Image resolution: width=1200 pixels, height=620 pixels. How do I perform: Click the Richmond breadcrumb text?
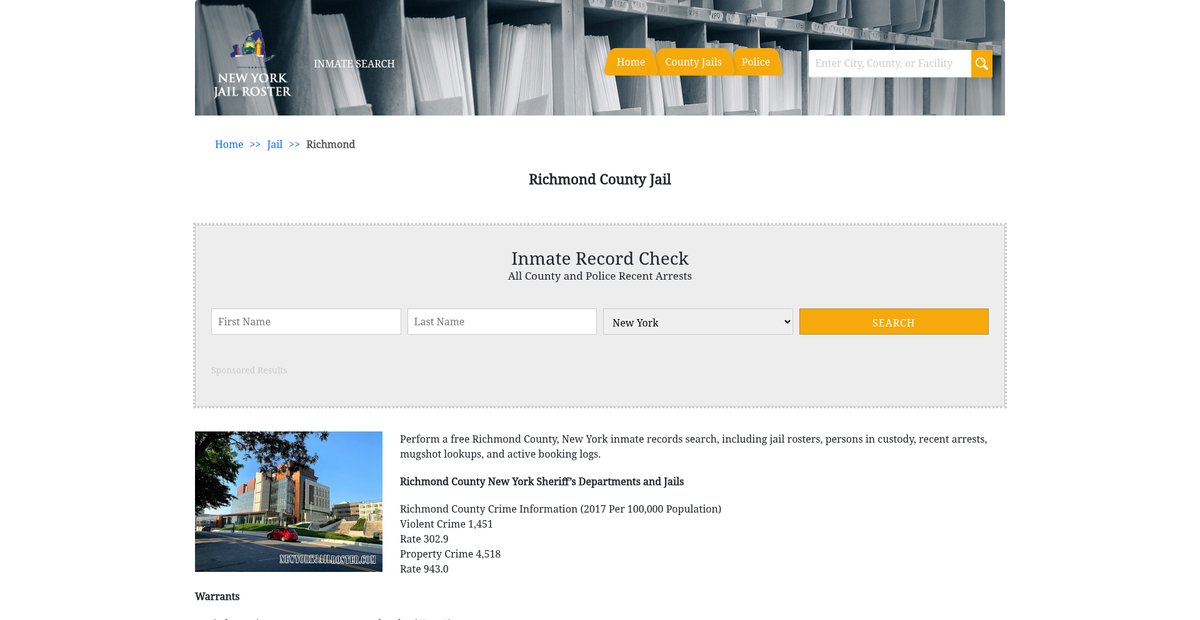(x=331, y=145)
